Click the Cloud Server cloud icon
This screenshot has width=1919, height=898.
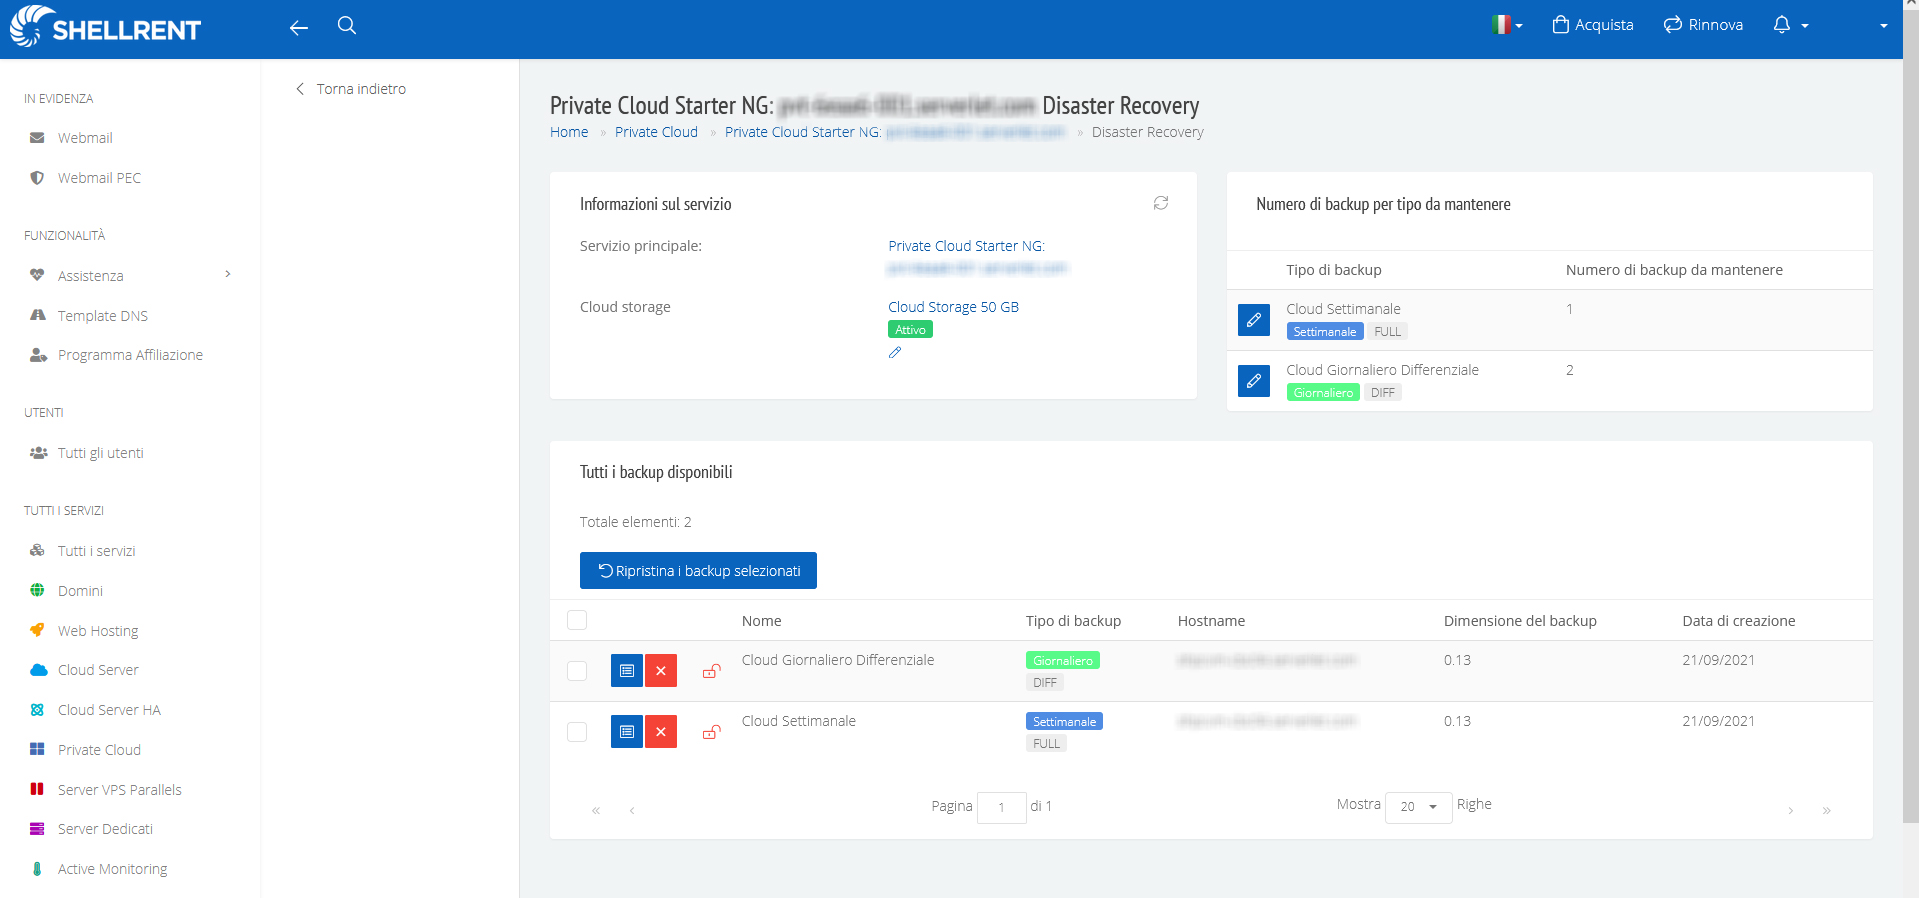pos(38,670)
